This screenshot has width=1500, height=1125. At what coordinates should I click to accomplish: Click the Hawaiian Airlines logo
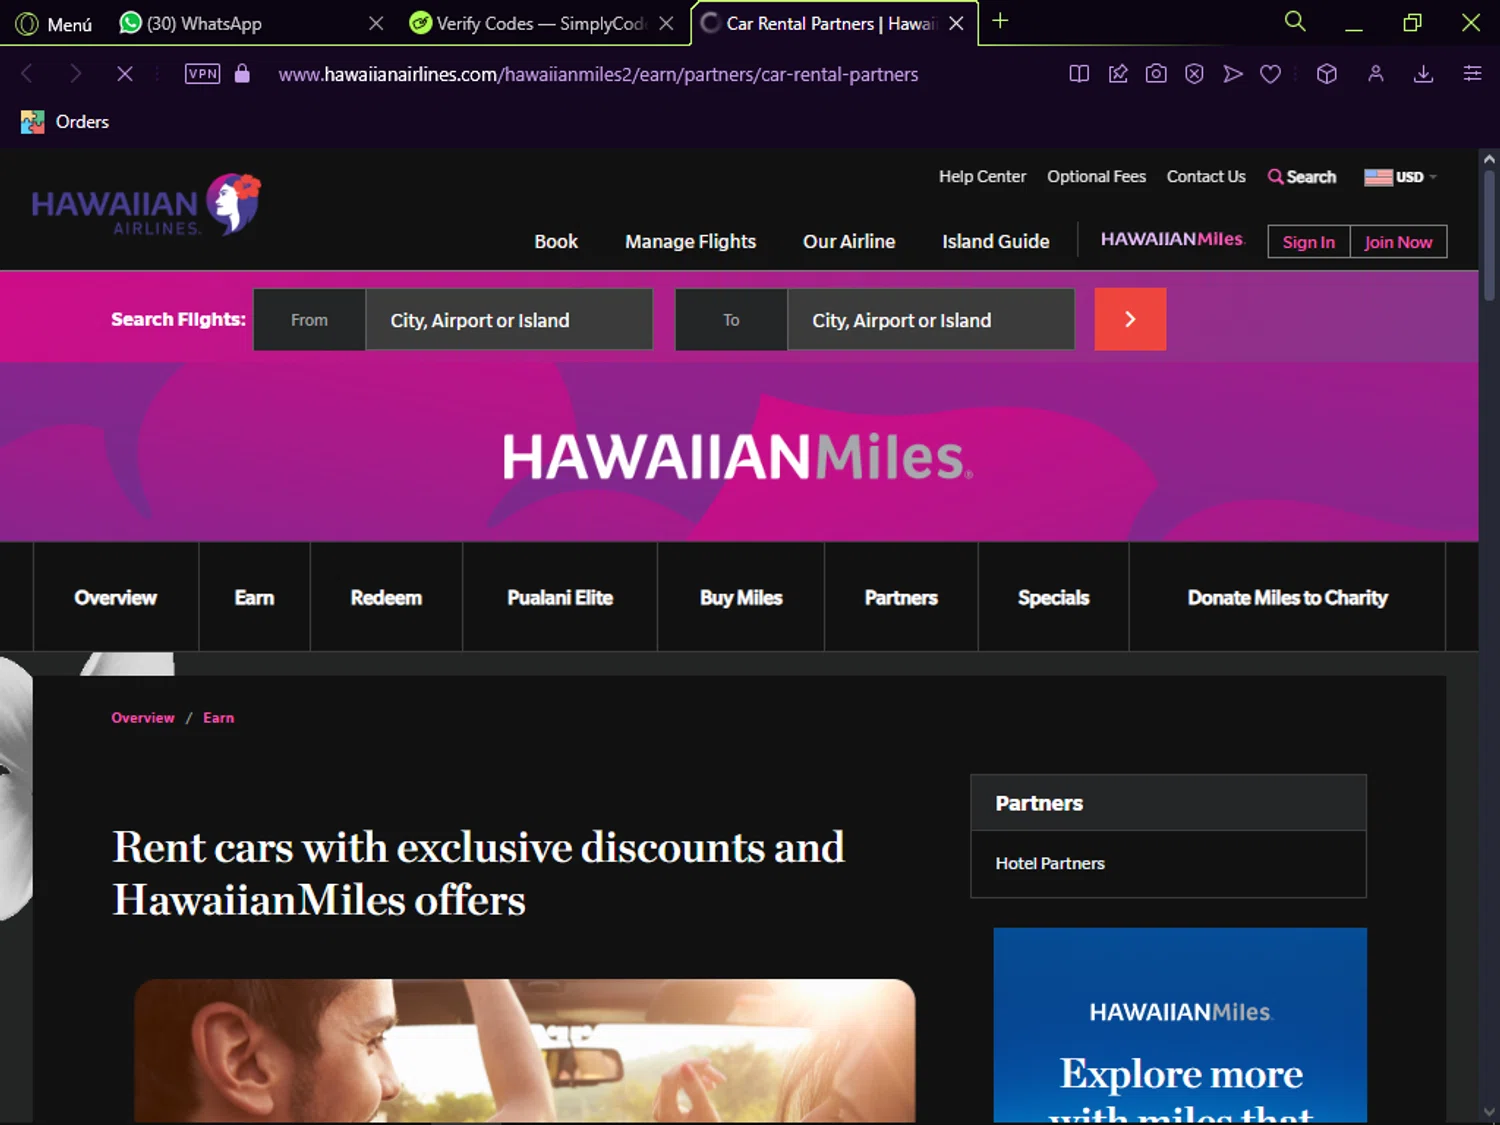(146, 205)
